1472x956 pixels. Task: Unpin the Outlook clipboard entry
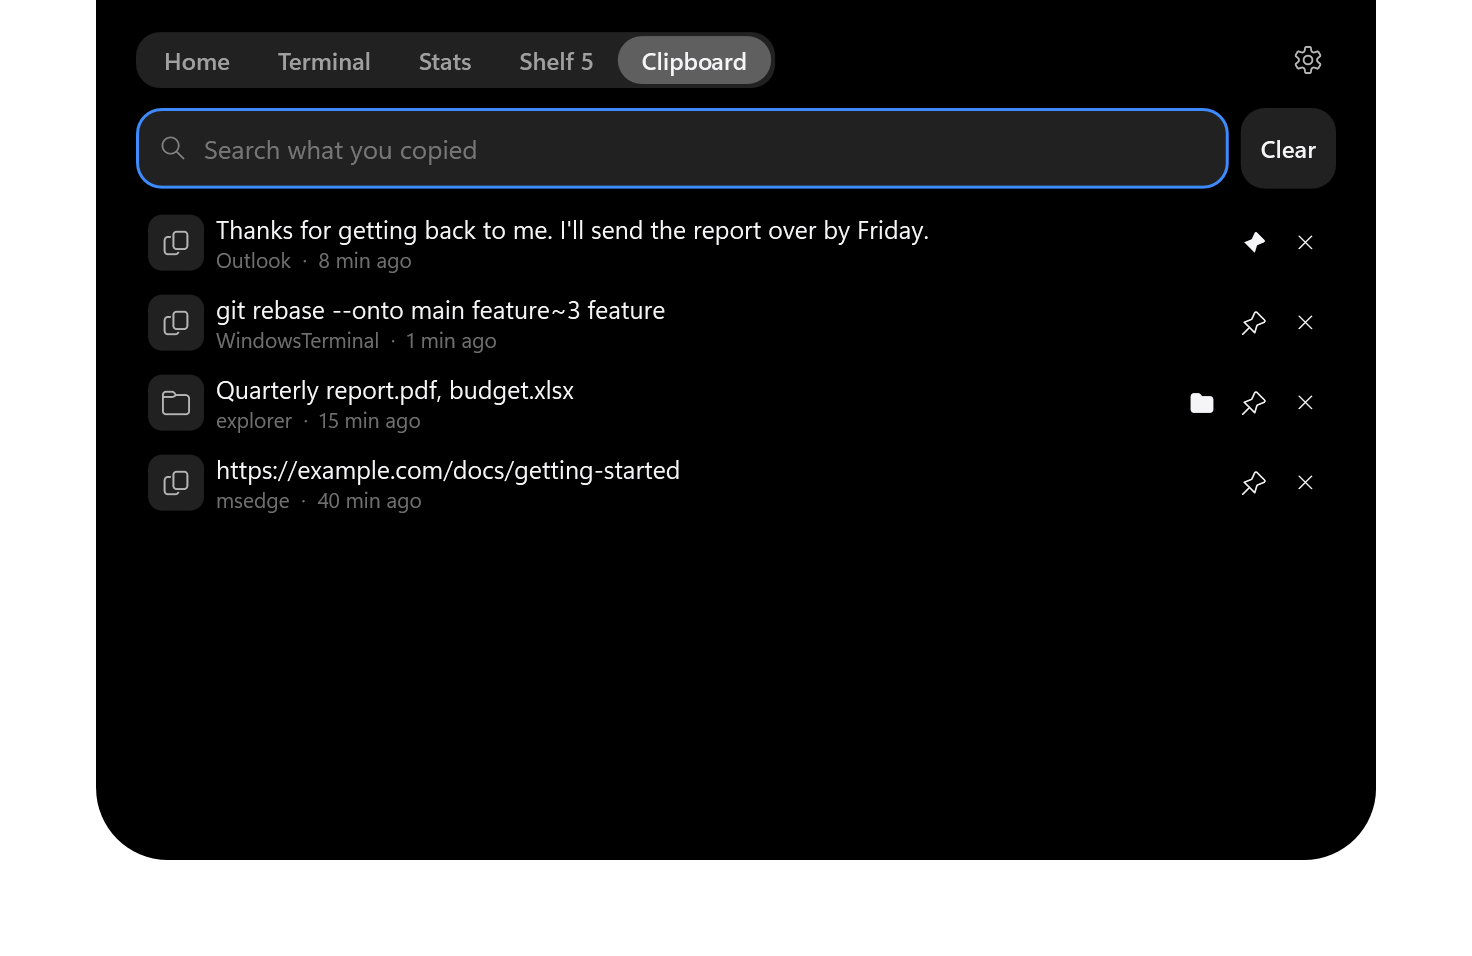coord(1254,243)
